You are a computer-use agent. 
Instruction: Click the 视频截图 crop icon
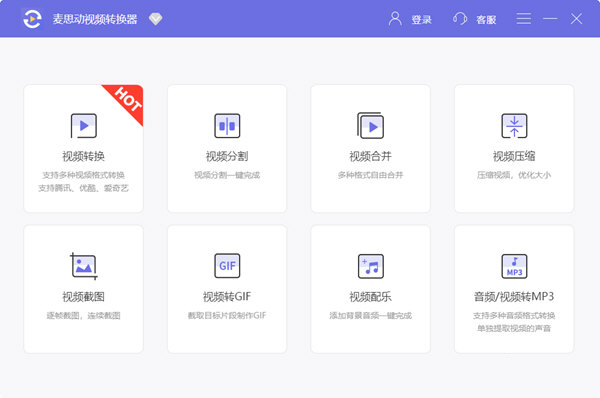click(84, 266)
